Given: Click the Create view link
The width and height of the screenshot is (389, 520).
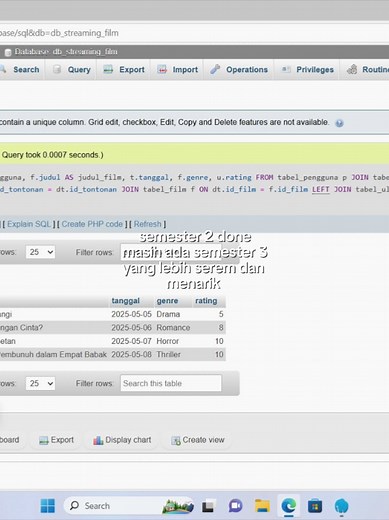Looking at the screenshot, I should tap(198, 440).
